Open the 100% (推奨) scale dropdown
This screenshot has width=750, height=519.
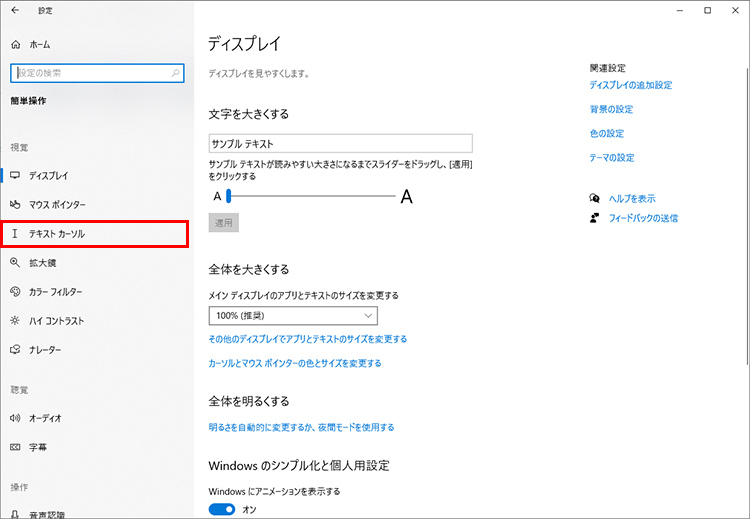293,316
